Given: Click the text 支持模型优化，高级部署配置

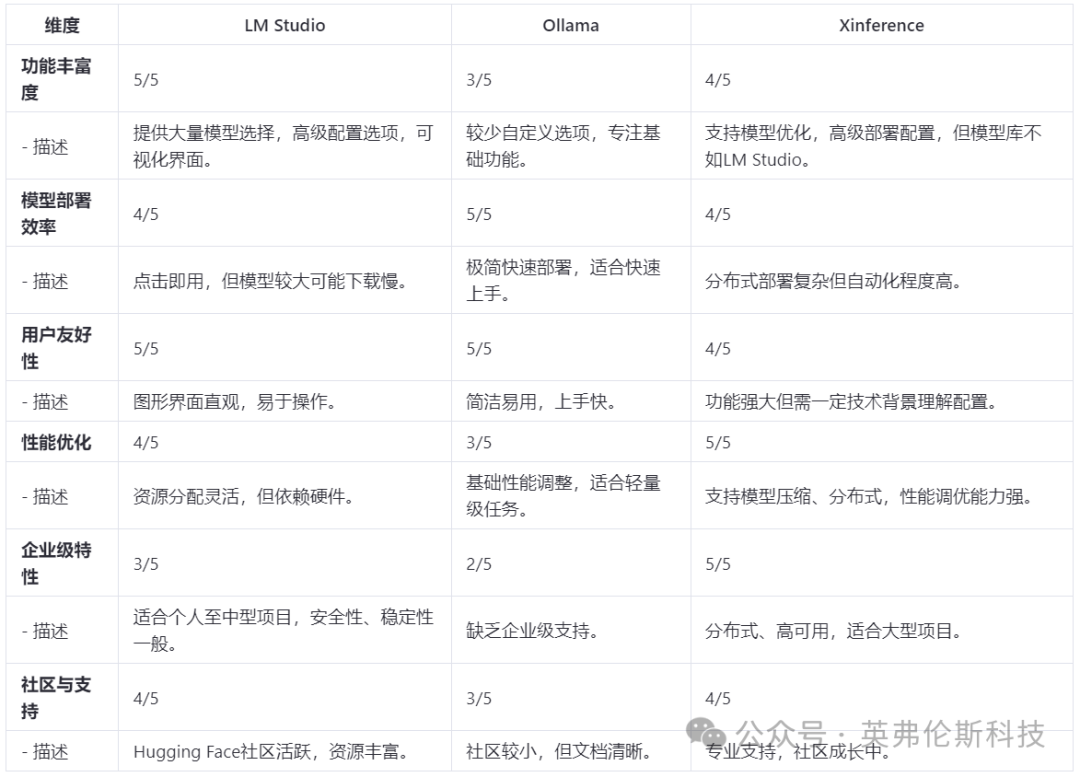Looking at the screenshot, I should pyautogui.click(x=820, y=133).
